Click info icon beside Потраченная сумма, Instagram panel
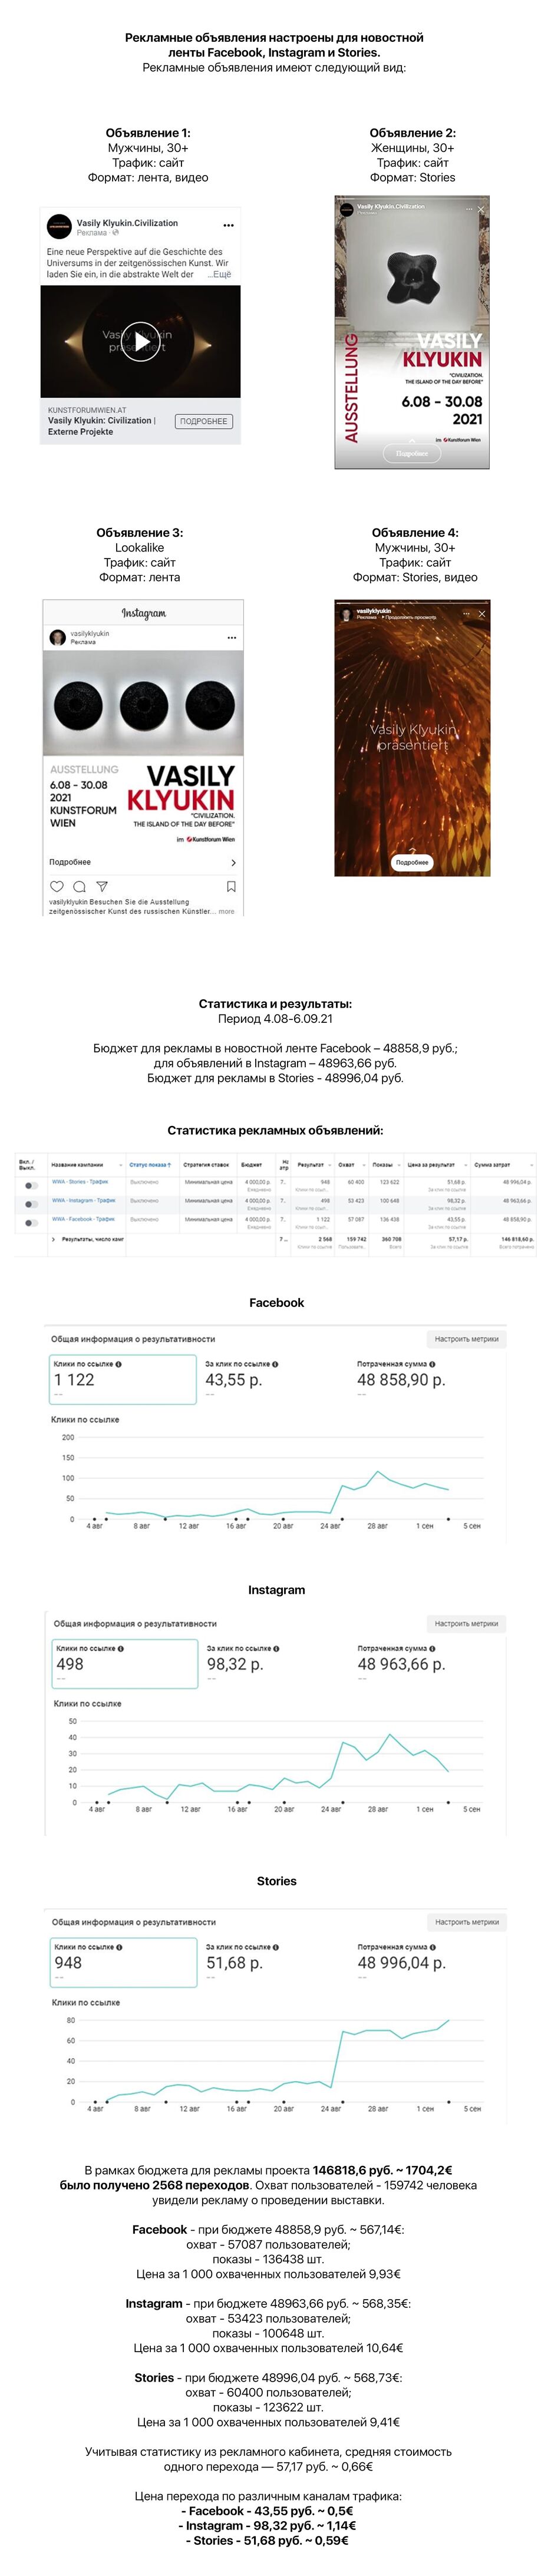 pyautogui.click(x=433, y=1648)
